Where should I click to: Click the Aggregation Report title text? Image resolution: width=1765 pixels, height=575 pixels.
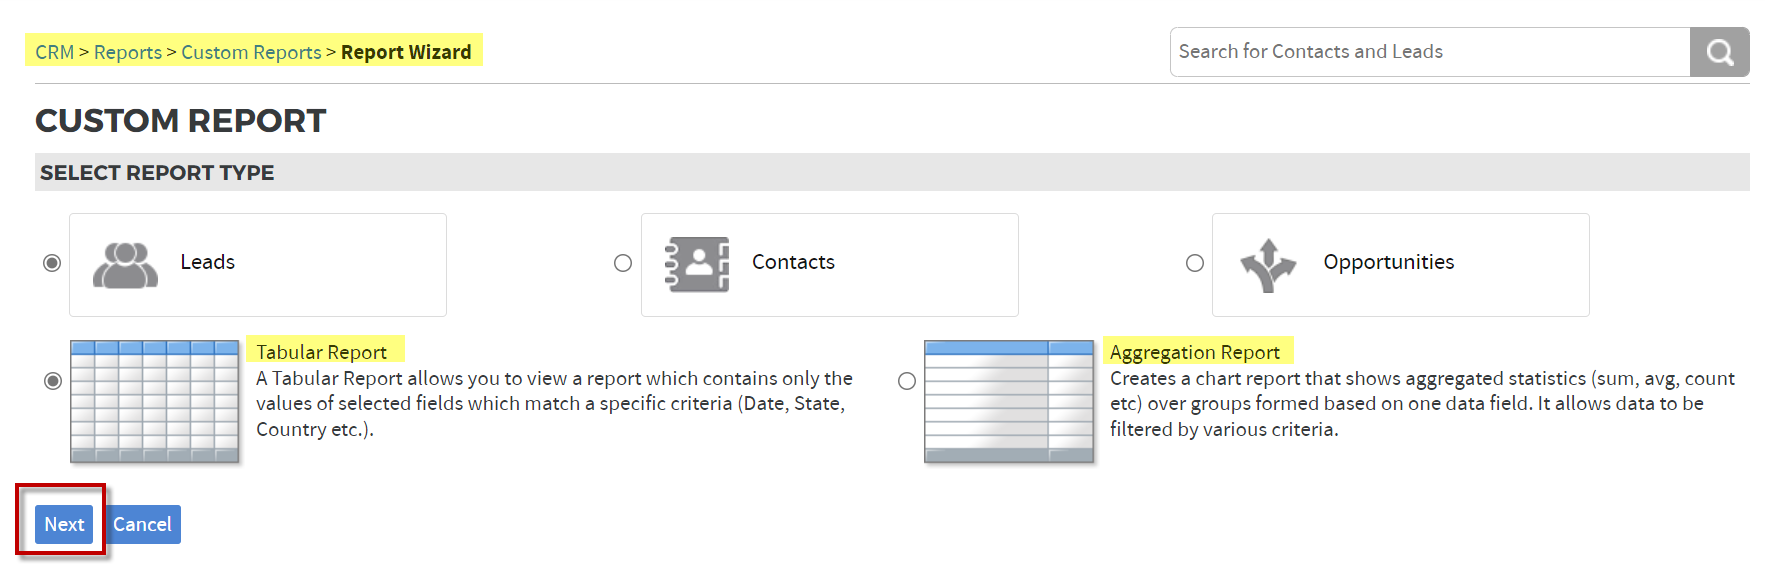[1195, 352]
